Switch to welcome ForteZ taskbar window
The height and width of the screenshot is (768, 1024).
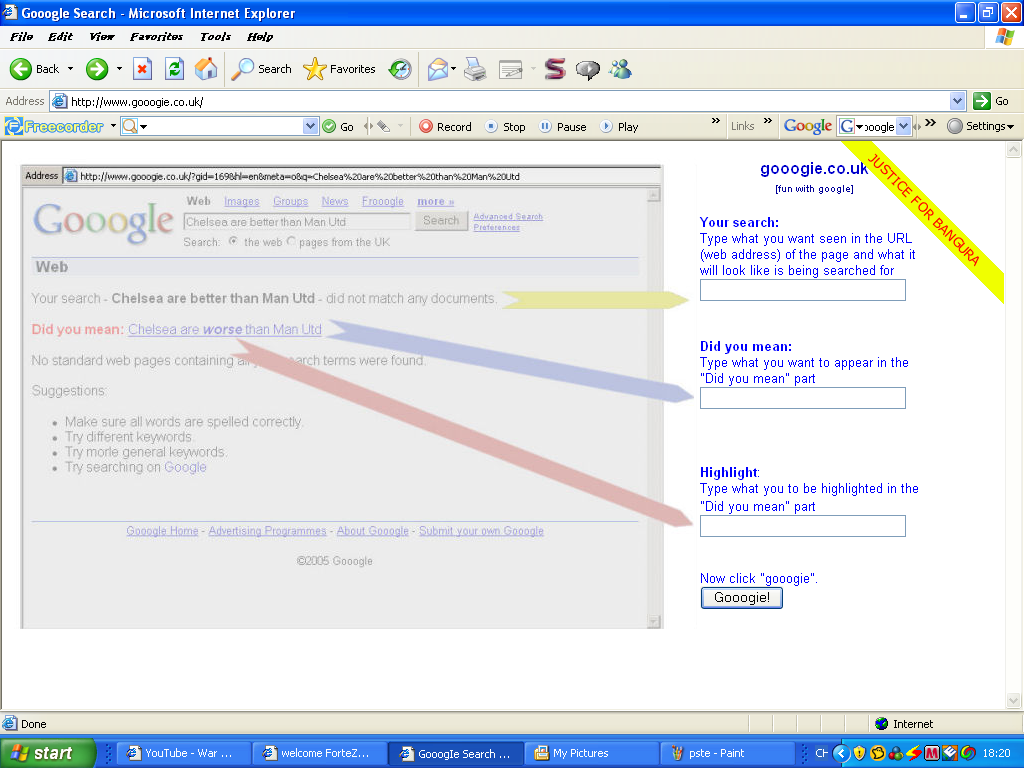pos(319,753)
